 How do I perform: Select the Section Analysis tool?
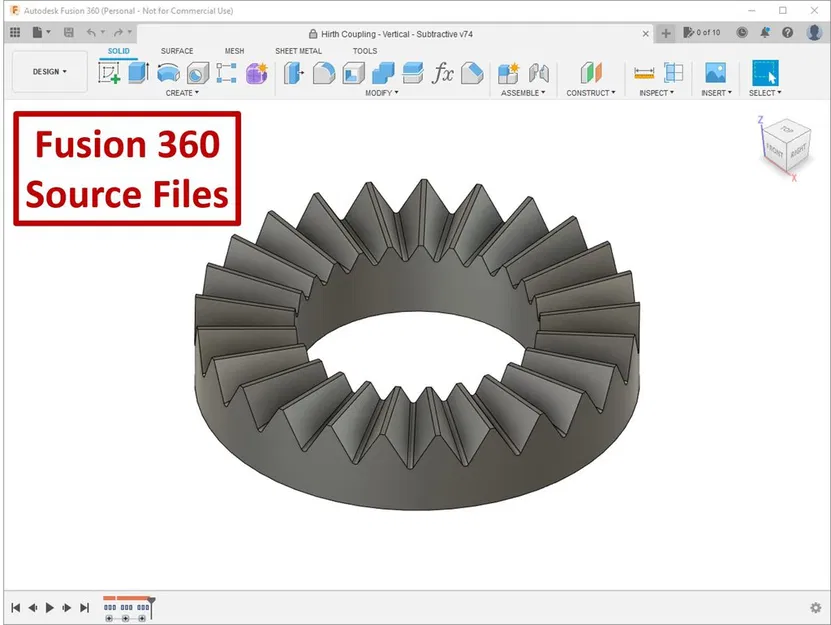(674, 73)
